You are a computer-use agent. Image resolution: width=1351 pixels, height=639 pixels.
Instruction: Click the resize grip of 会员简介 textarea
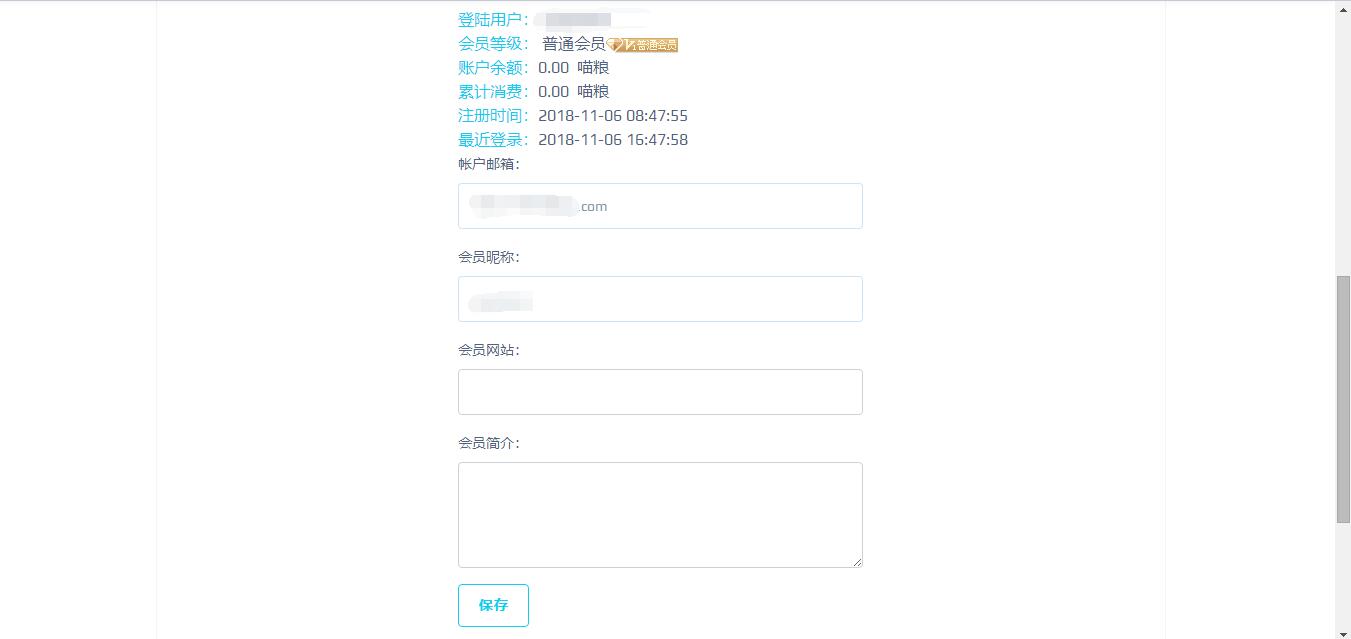[857, 562]
